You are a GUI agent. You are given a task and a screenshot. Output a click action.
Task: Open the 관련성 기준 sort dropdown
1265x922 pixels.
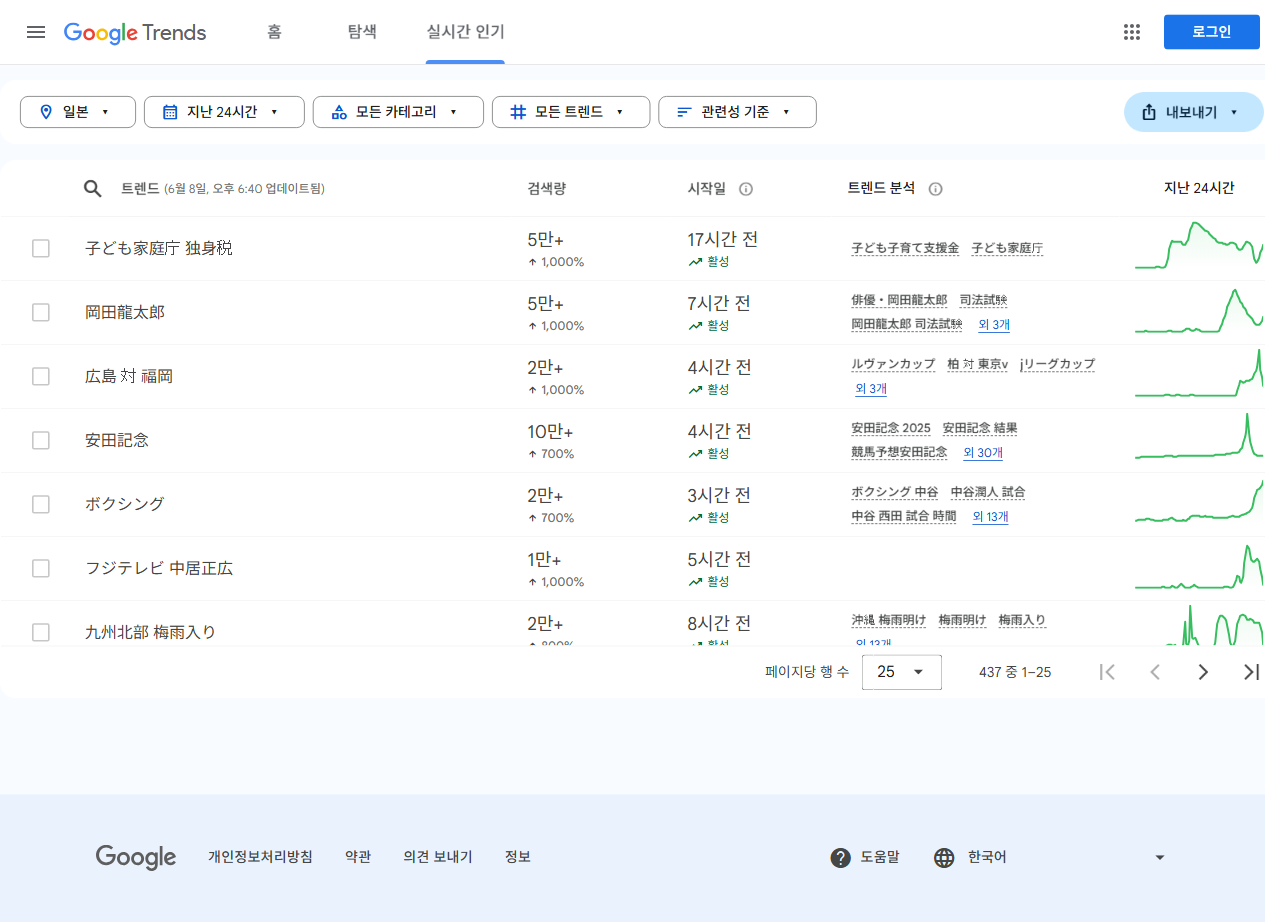click(737, 112)
